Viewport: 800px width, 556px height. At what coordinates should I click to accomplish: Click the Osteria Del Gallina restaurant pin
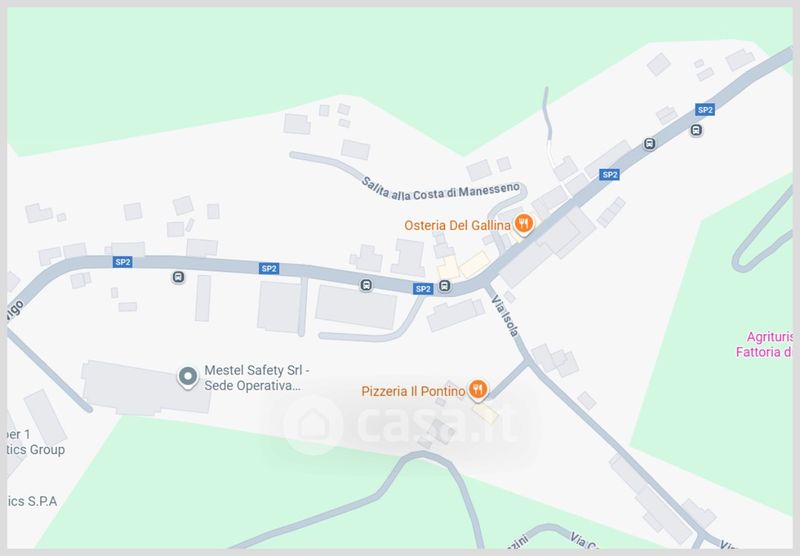pos(523,224)
